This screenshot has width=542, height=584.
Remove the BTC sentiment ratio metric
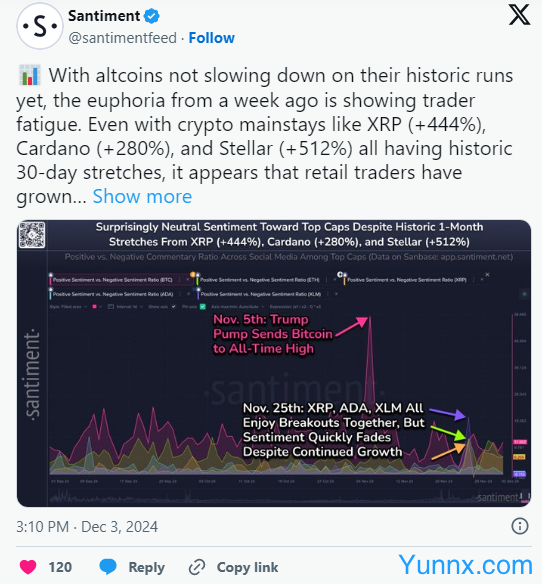coord(188,280)
